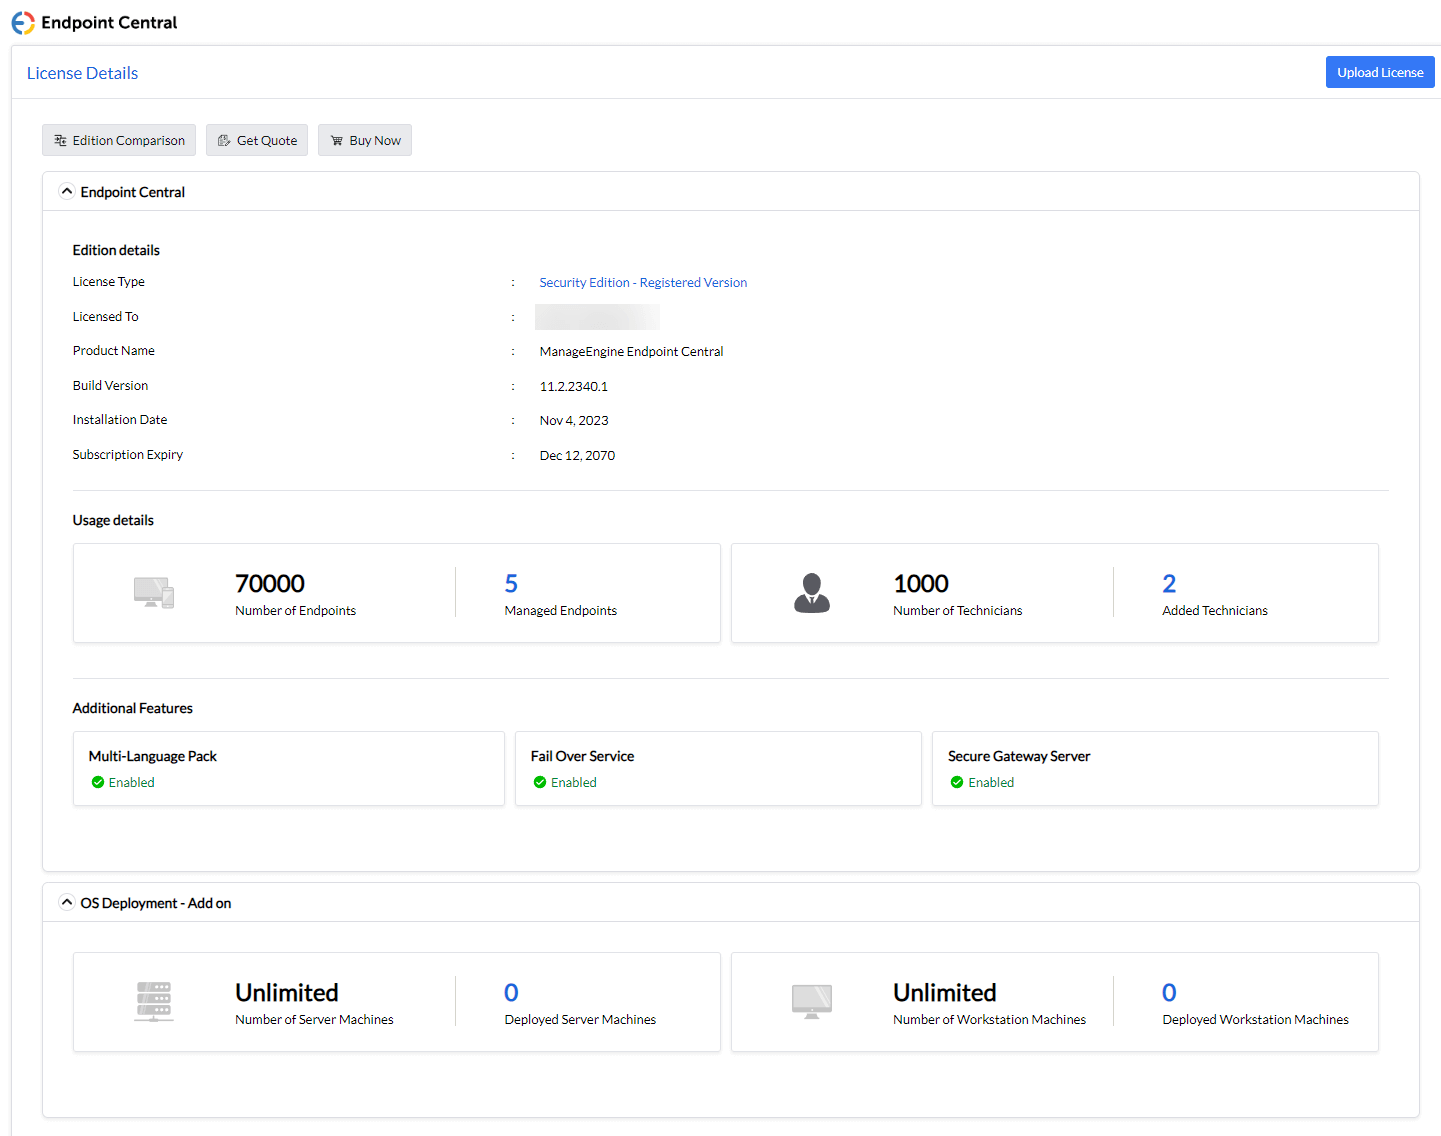The height and width of the screenshot is (1136, 1441).
Task: Click the Deployed Workstation Machines label
Action: click(x=1255, y=1019)
